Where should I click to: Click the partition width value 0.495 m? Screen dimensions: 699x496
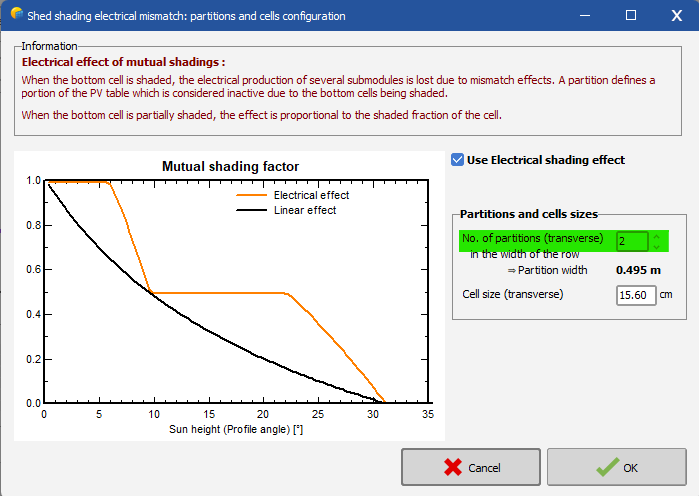point(638,270)
